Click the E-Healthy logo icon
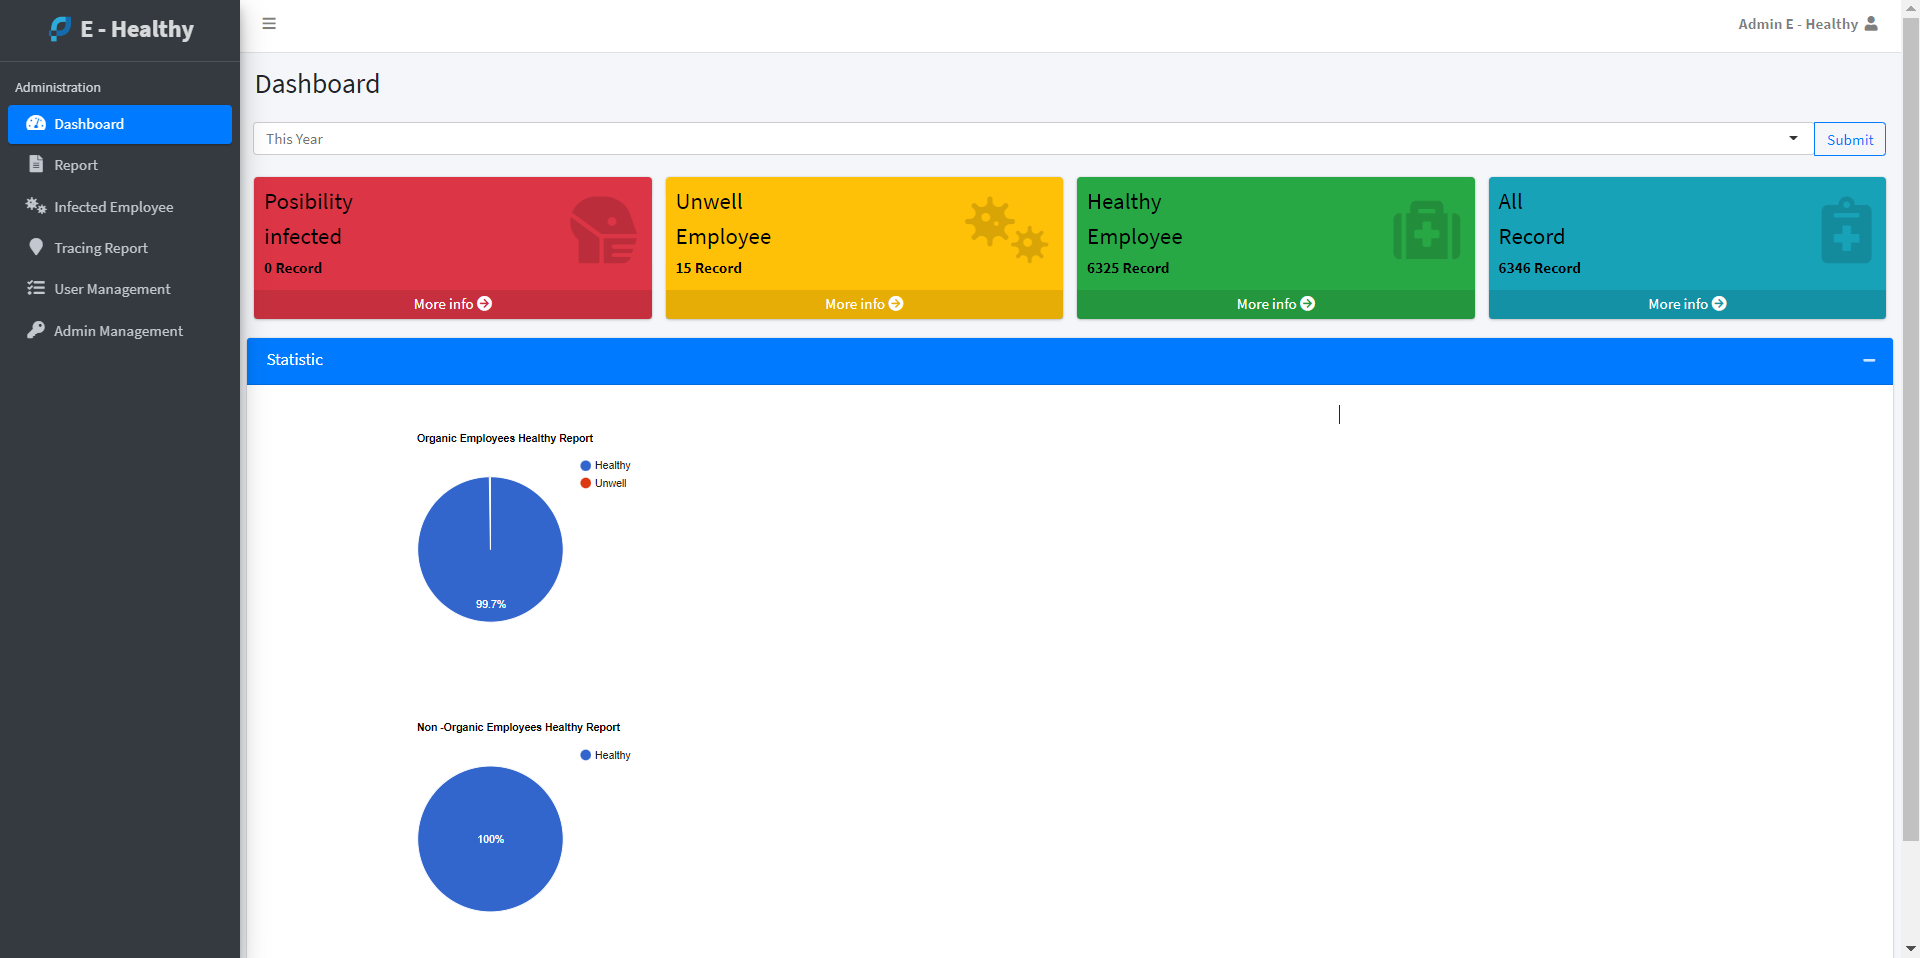 click(x=60, y=29)
